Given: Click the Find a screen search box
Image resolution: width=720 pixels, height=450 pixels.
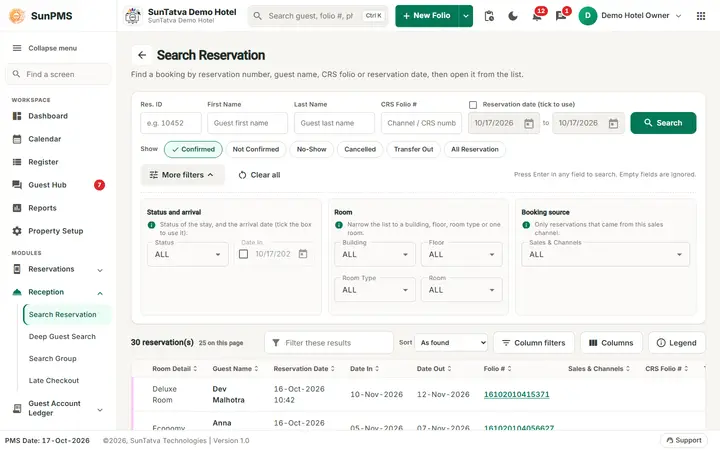Looking at the screenshot, I should click(x=58, y=74).
